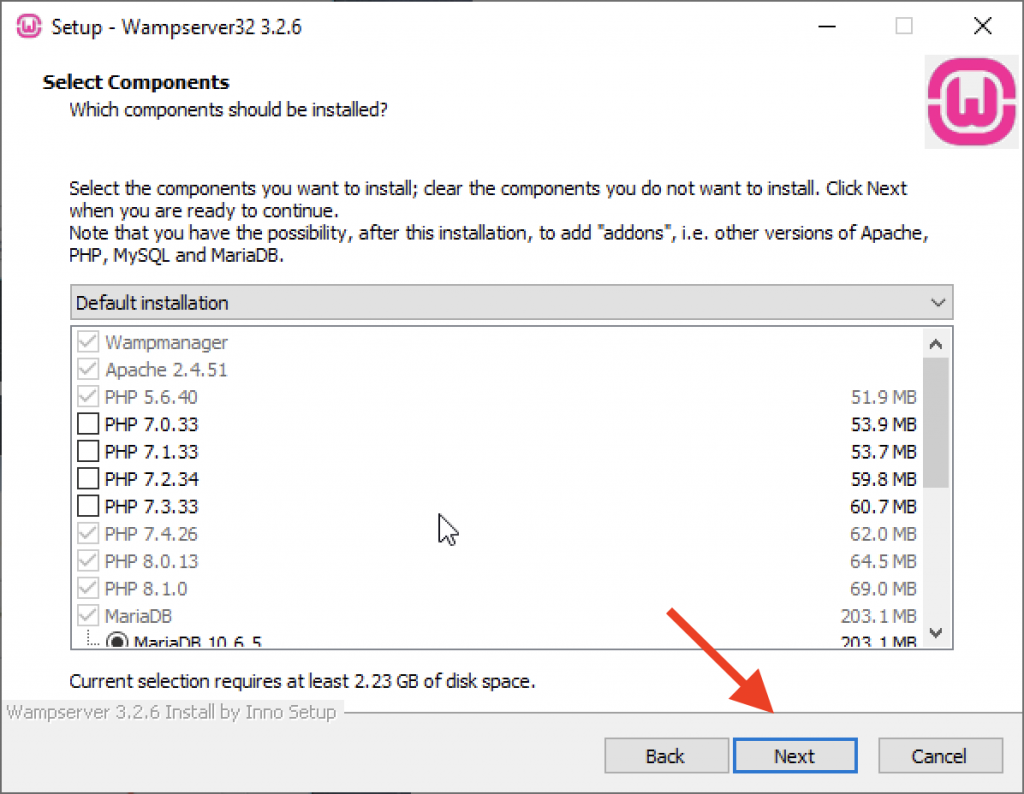Click Next to continue setup
Image resolution: width=1024 pixels, height=794 pixels.
795,755
